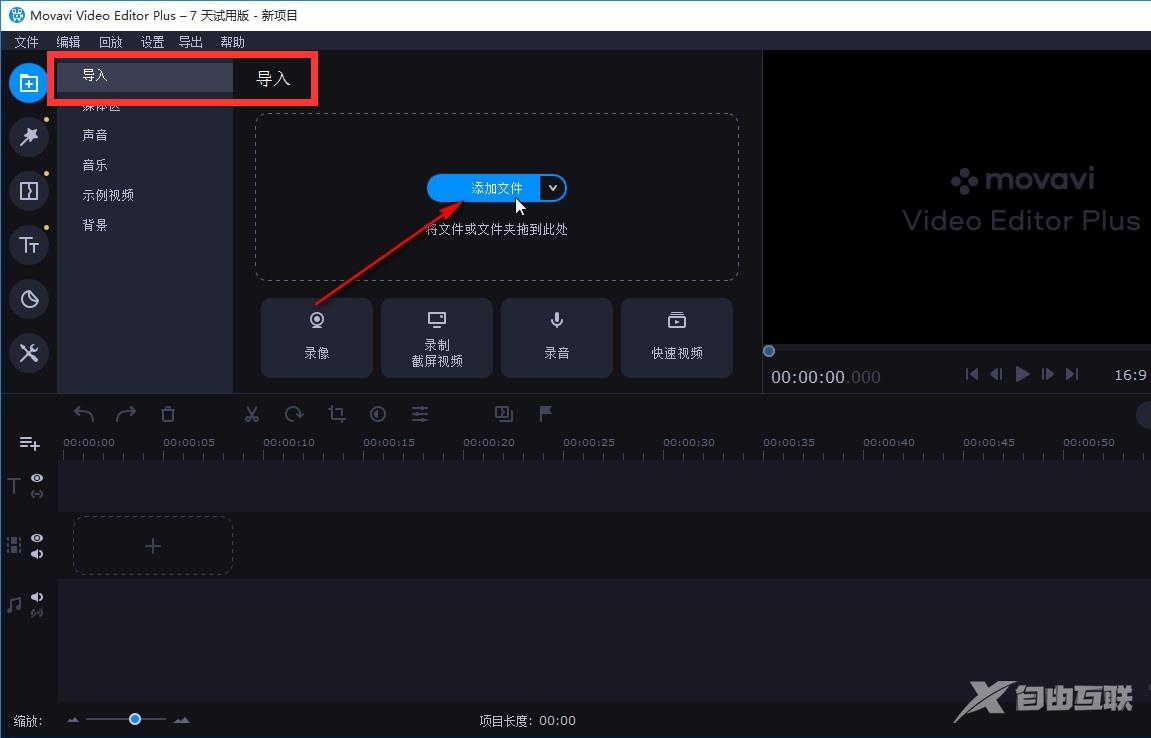Viewport: 1151px width, 738px height.
Task: Open the Filters magic wand panel
Action: point(29,137)
